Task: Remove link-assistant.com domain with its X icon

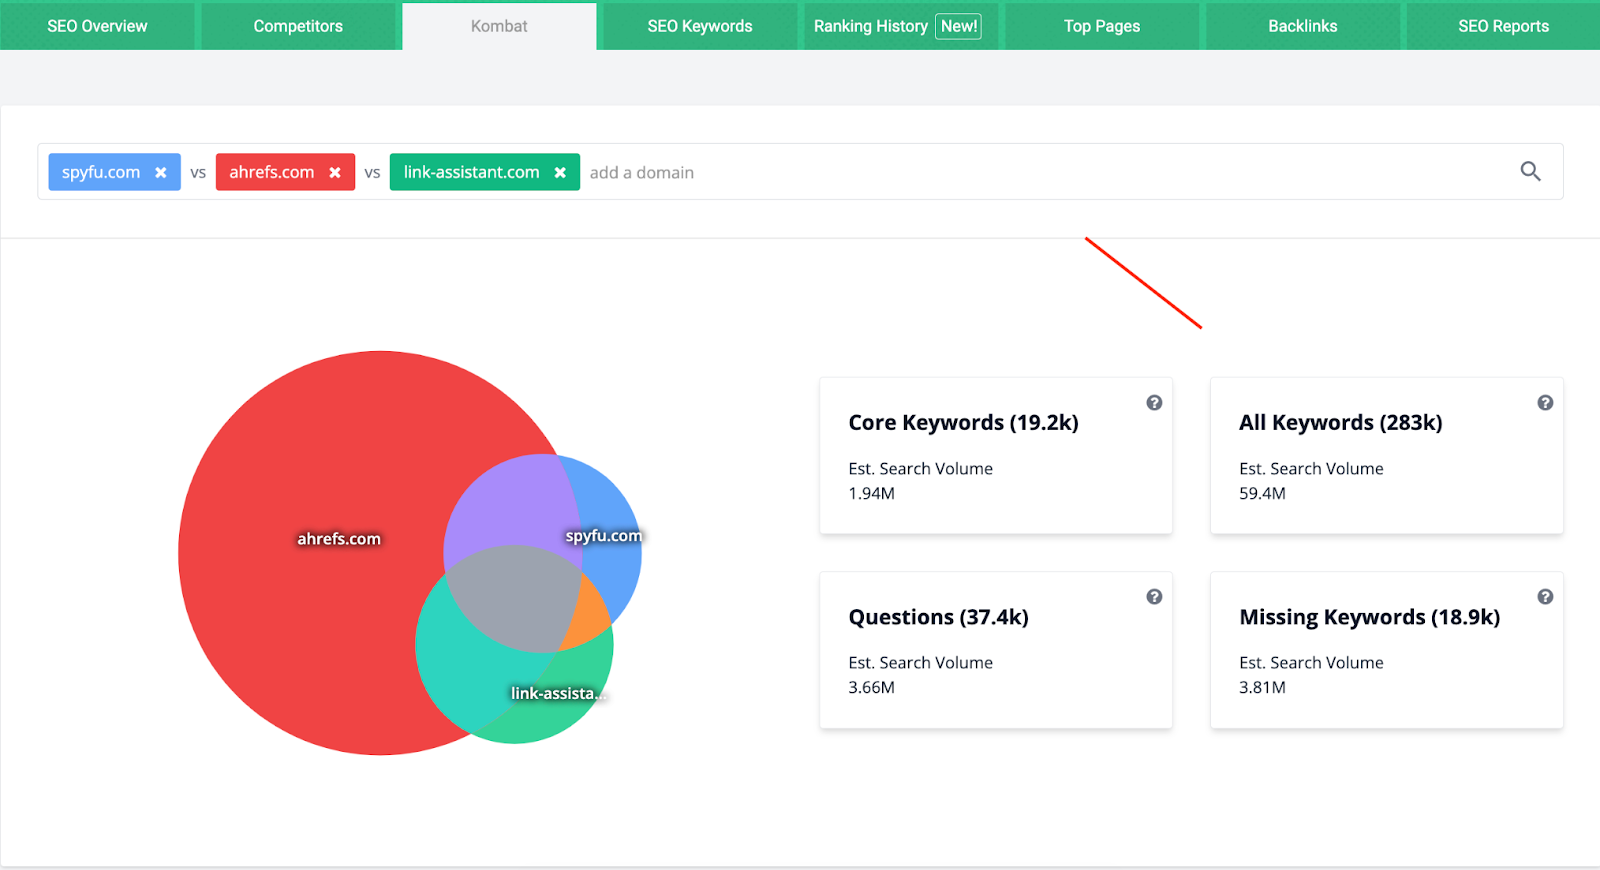Action: [x=560, y=172]
